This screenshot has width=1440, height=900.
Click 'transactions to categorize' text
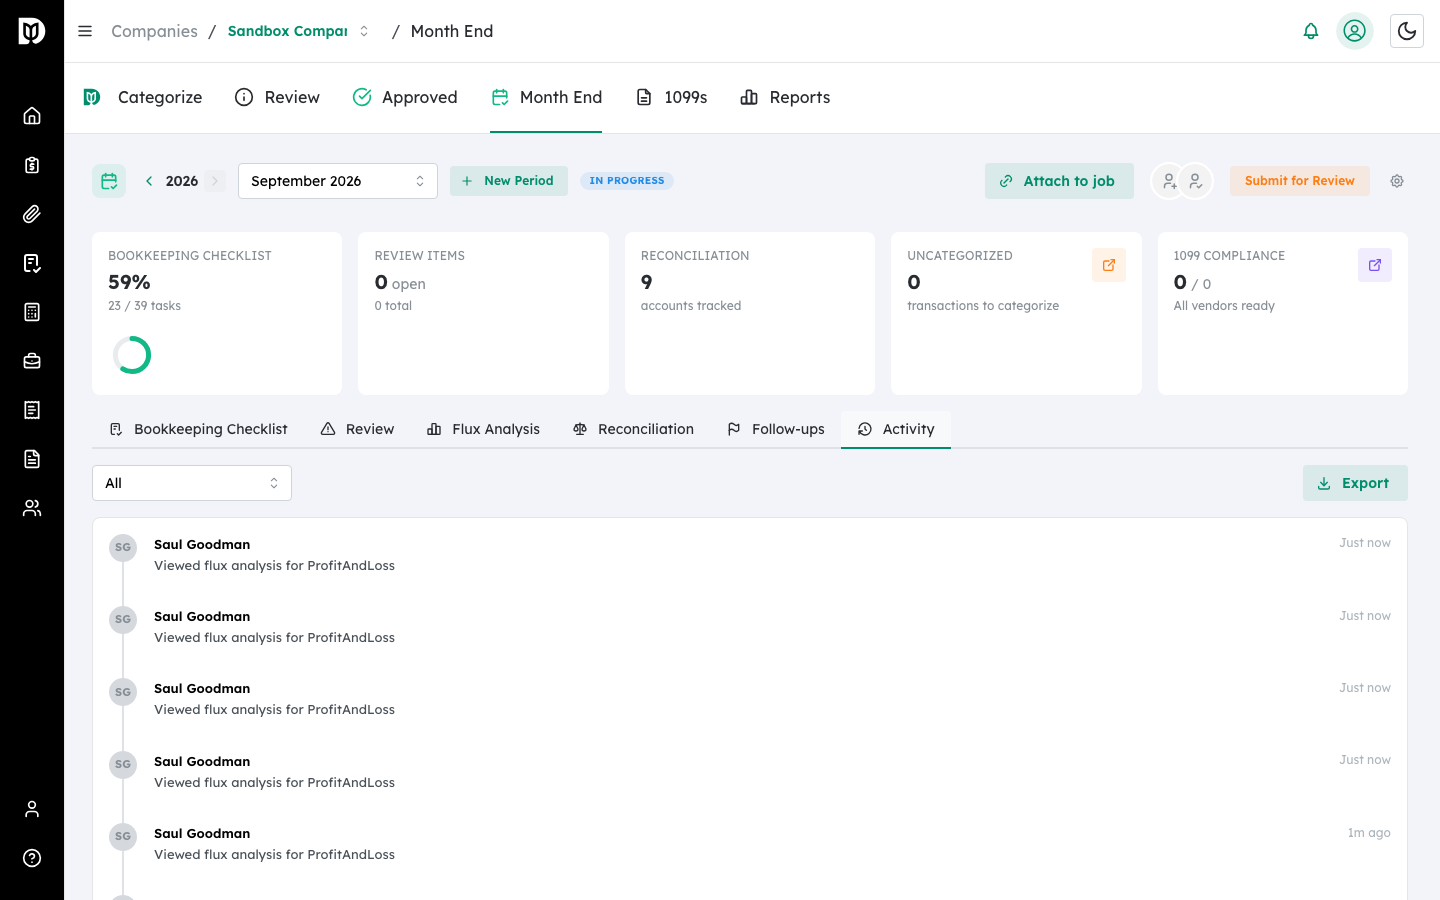[983, 306]
